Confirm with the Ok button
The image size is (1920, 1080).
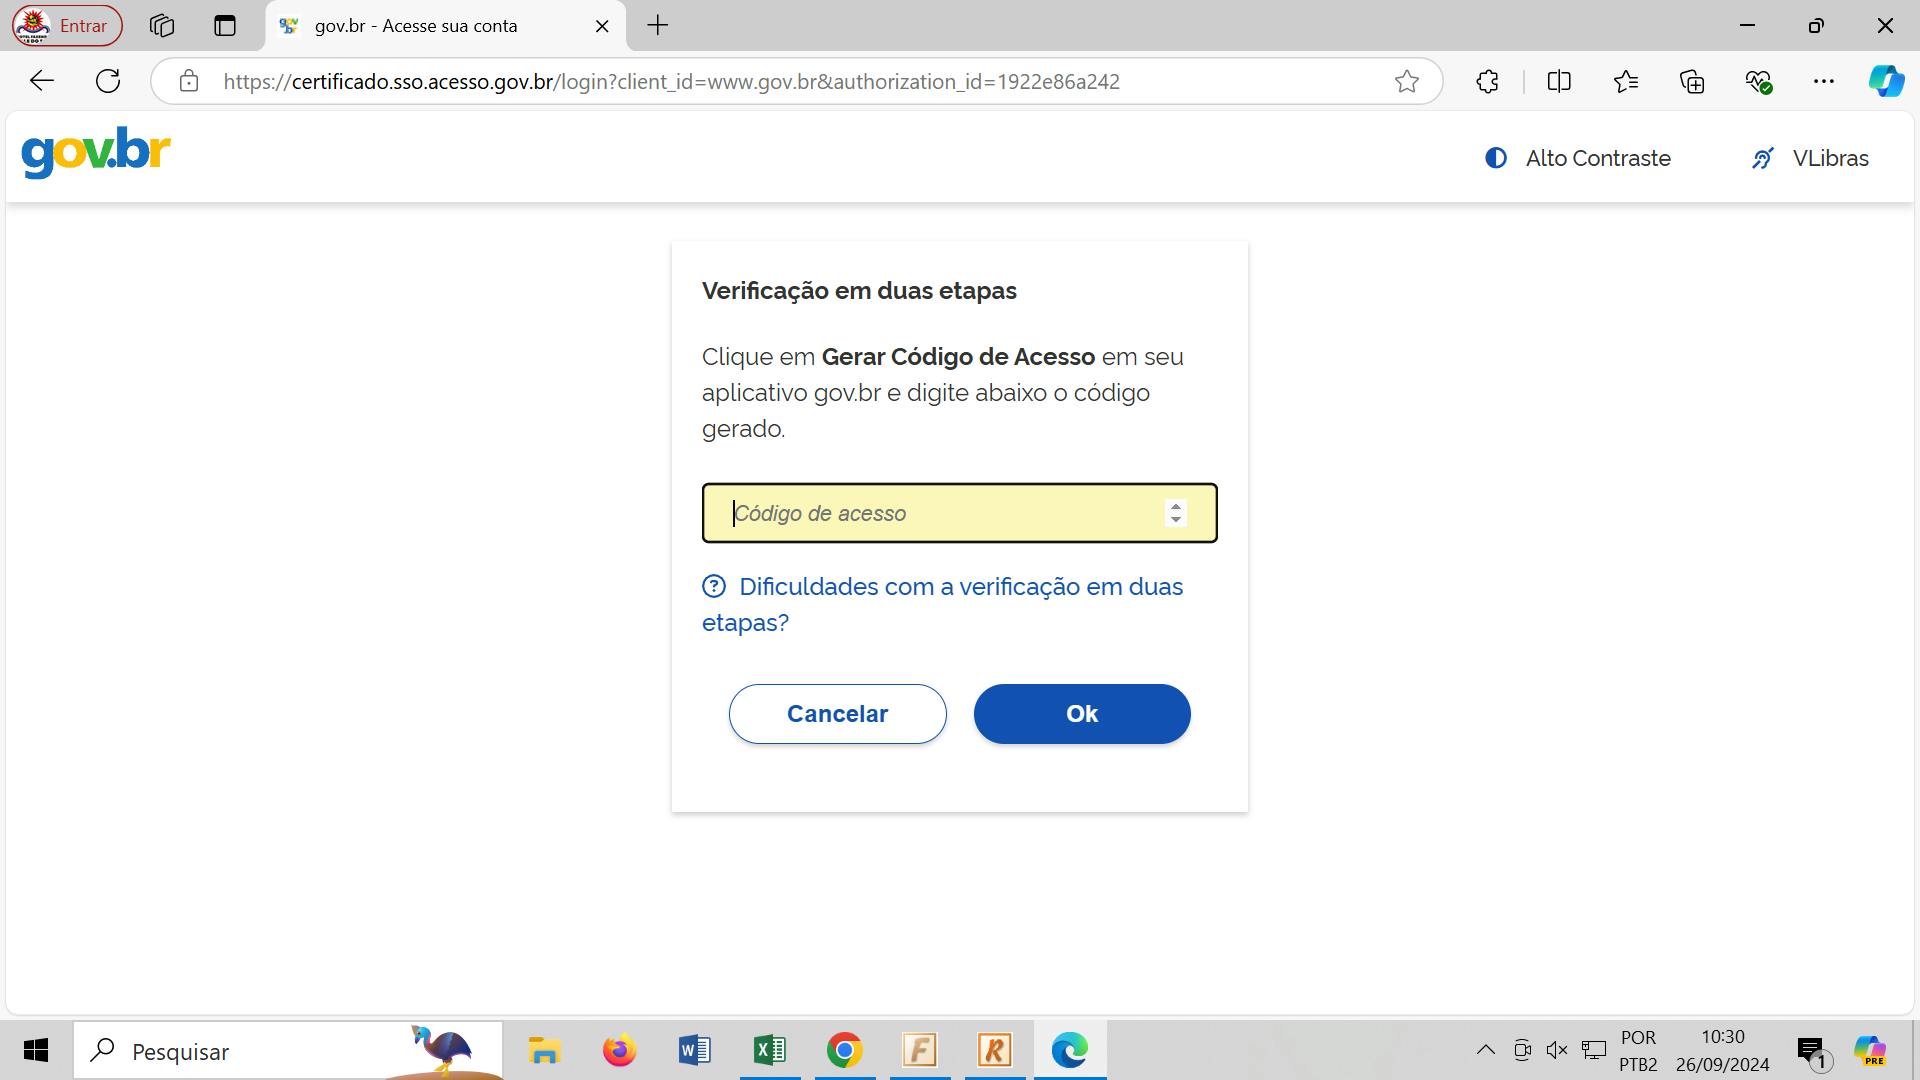(1082, 714)
